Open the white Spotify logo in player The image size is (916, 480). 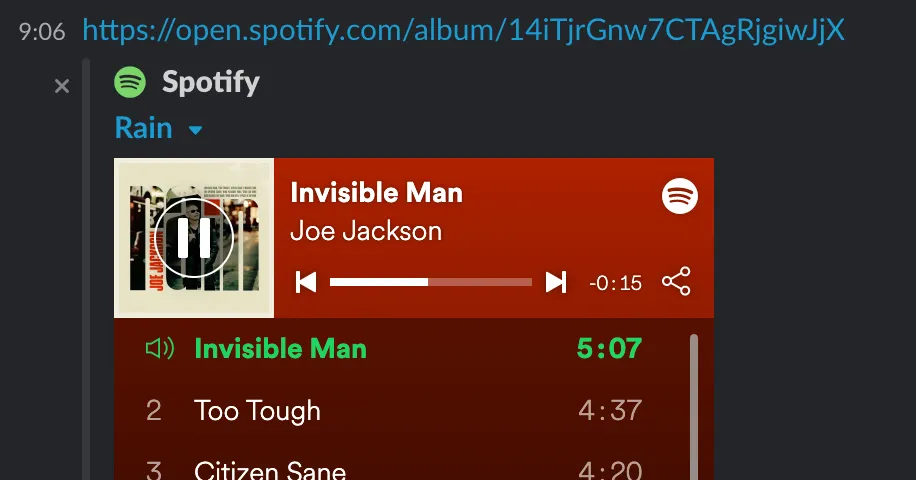click(x=679, y=196)
